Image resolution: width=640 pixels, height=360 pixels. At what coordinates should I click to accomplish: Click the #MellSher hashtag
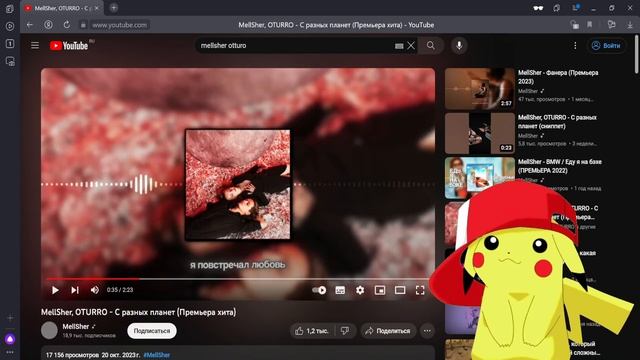(157, 355)
